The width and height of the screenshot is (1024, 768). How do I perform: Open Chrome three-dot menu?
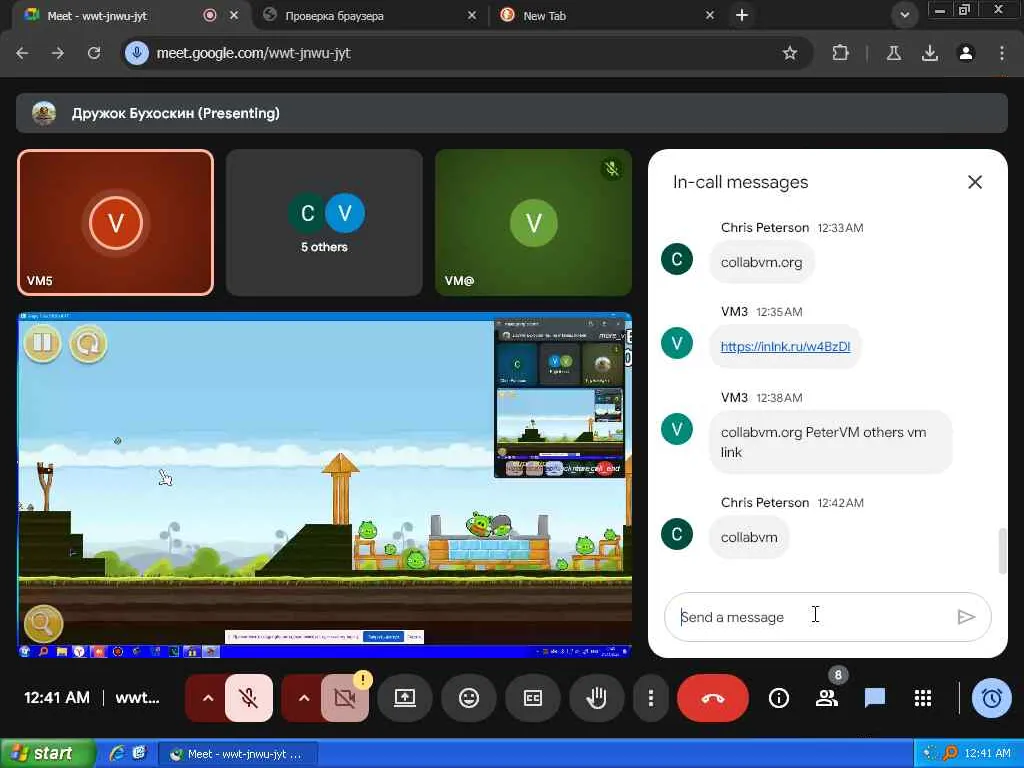1002,53
